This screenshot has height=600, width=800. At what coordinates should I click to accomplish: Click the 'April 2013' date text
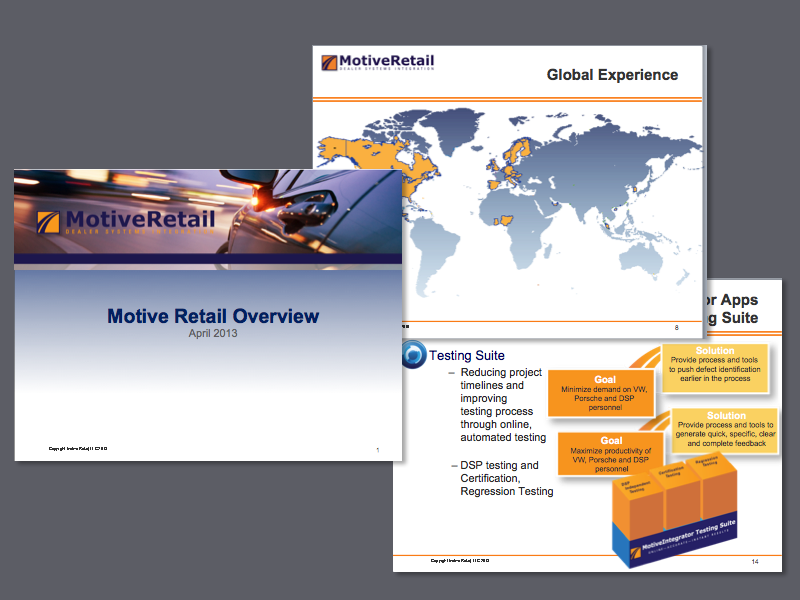tap(213, 333)
